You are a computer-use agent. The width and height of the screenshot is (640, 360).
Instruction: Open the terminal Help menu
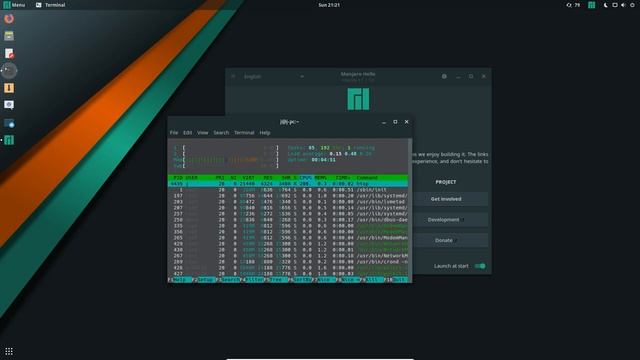point(265,133)
